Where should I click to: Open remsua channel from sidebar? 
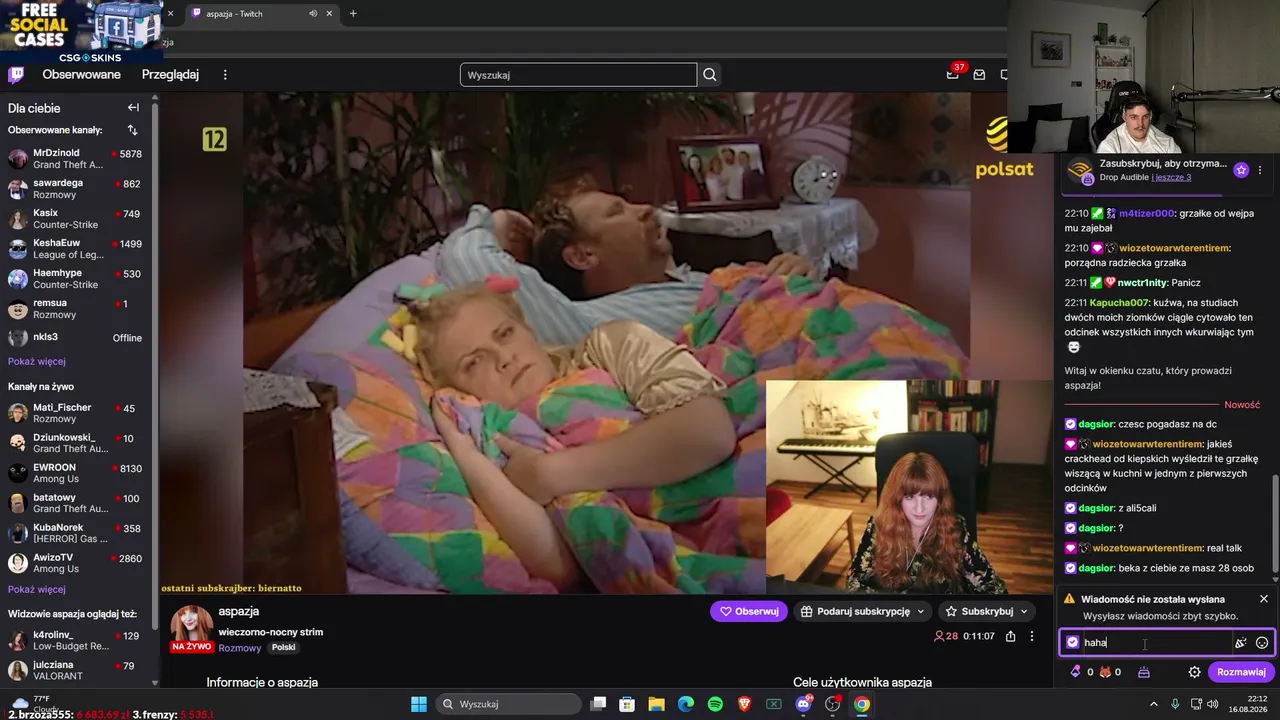pyautogui.click(x=76, y=309)
